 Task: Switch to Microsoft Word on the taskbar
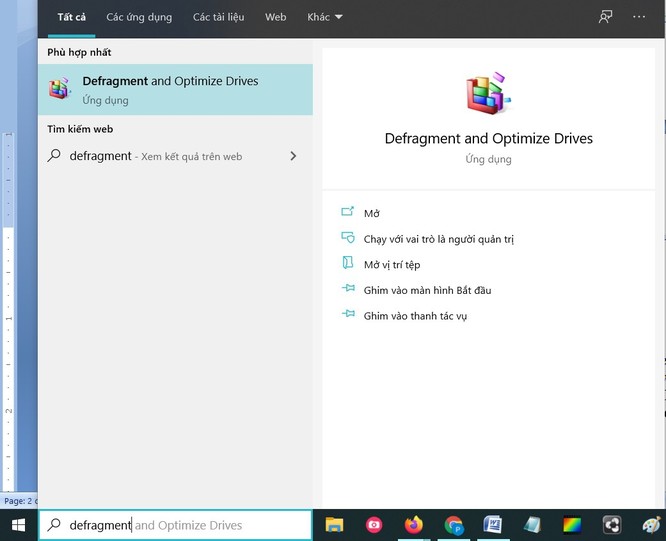pos(493,525)
